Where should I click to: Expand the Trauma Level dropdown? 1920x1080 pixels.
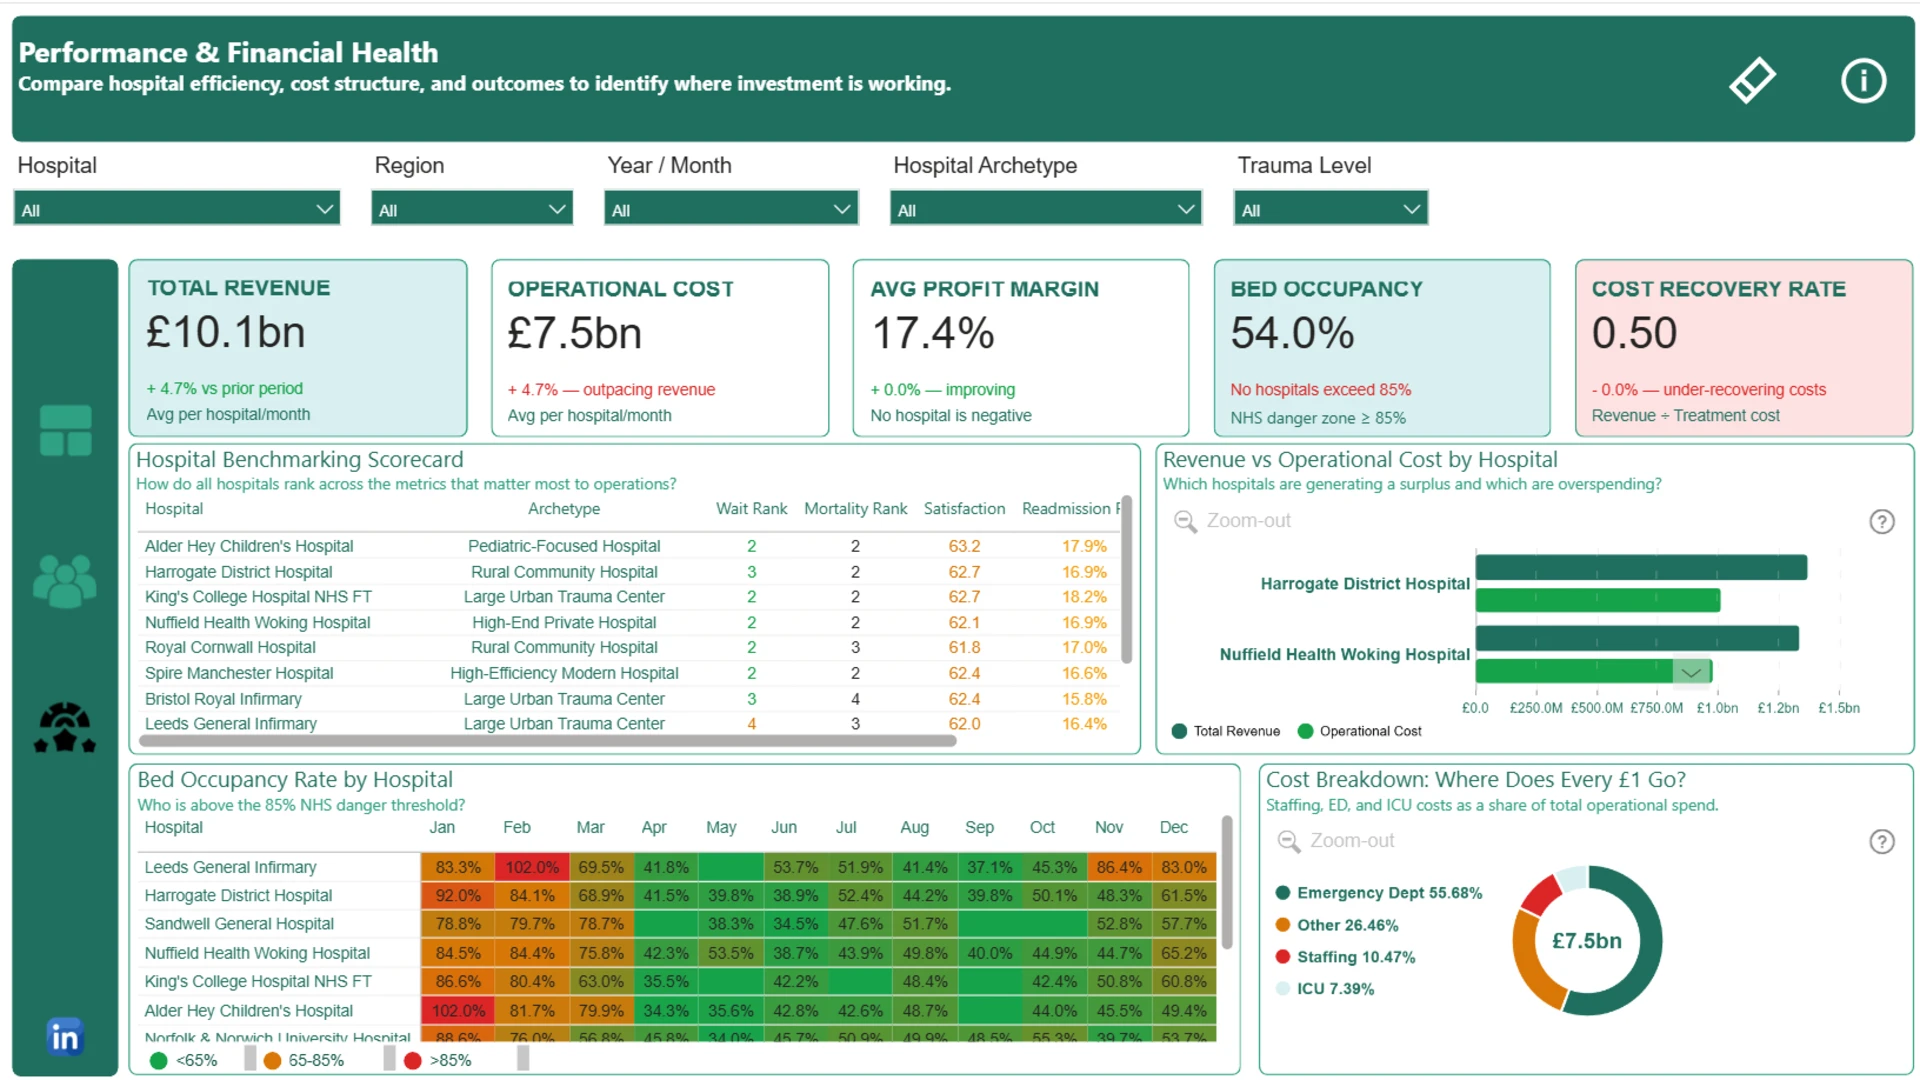(1331, 209)
